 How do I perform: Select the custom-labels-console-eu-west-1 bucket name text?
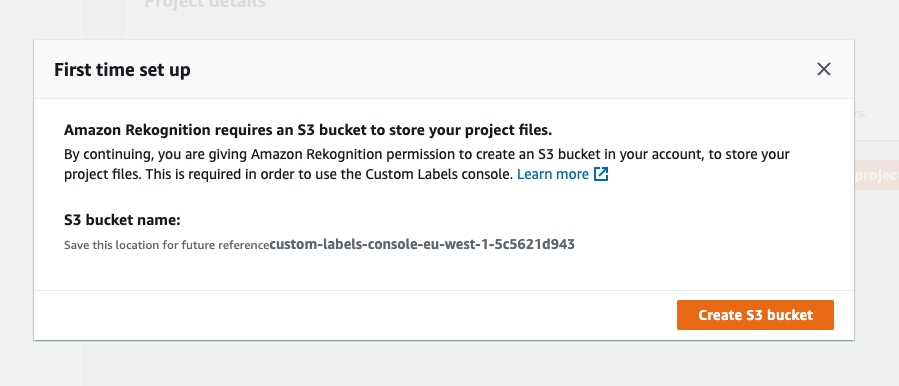coord(422,245)
